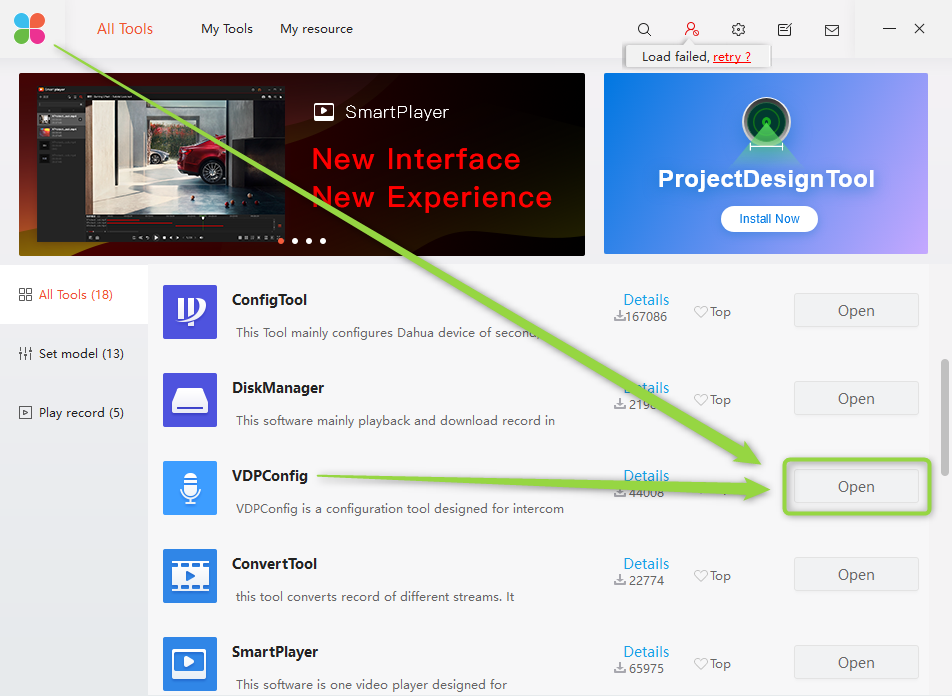Click the SmartPlayer list title text

click(x=275, y=652)
